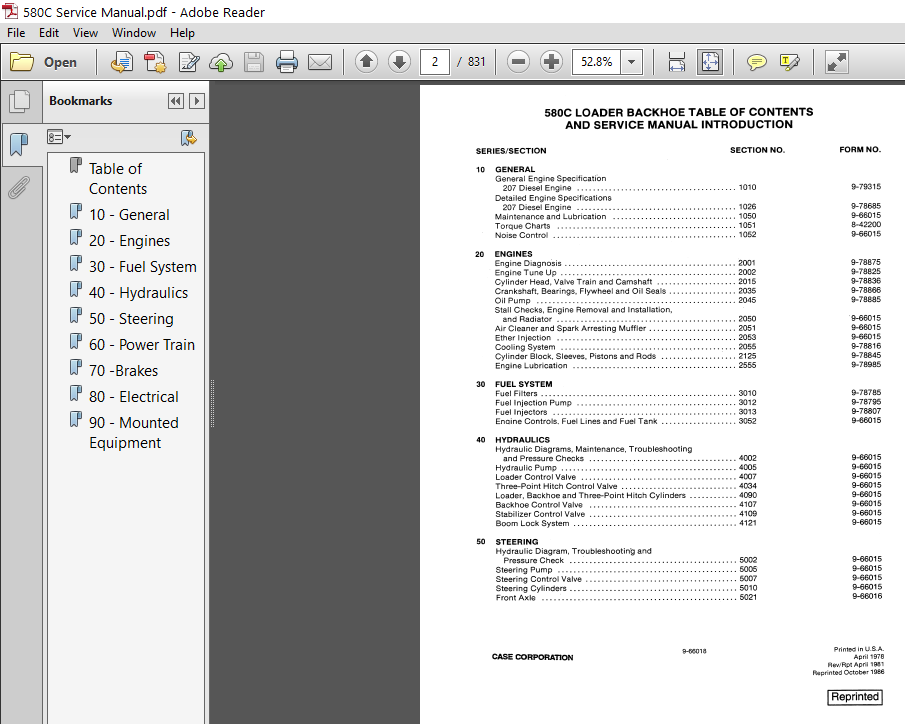Viewport: 905px width, 724px height.
Task: Open the Edit menu
Action: coord(48,33)
